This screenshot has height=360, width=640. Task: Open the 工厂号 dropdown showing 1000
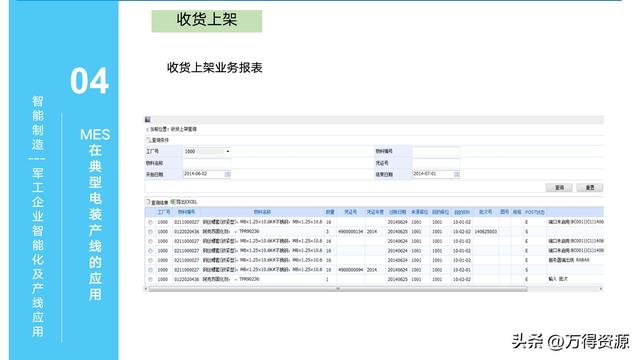coord(207,151)
